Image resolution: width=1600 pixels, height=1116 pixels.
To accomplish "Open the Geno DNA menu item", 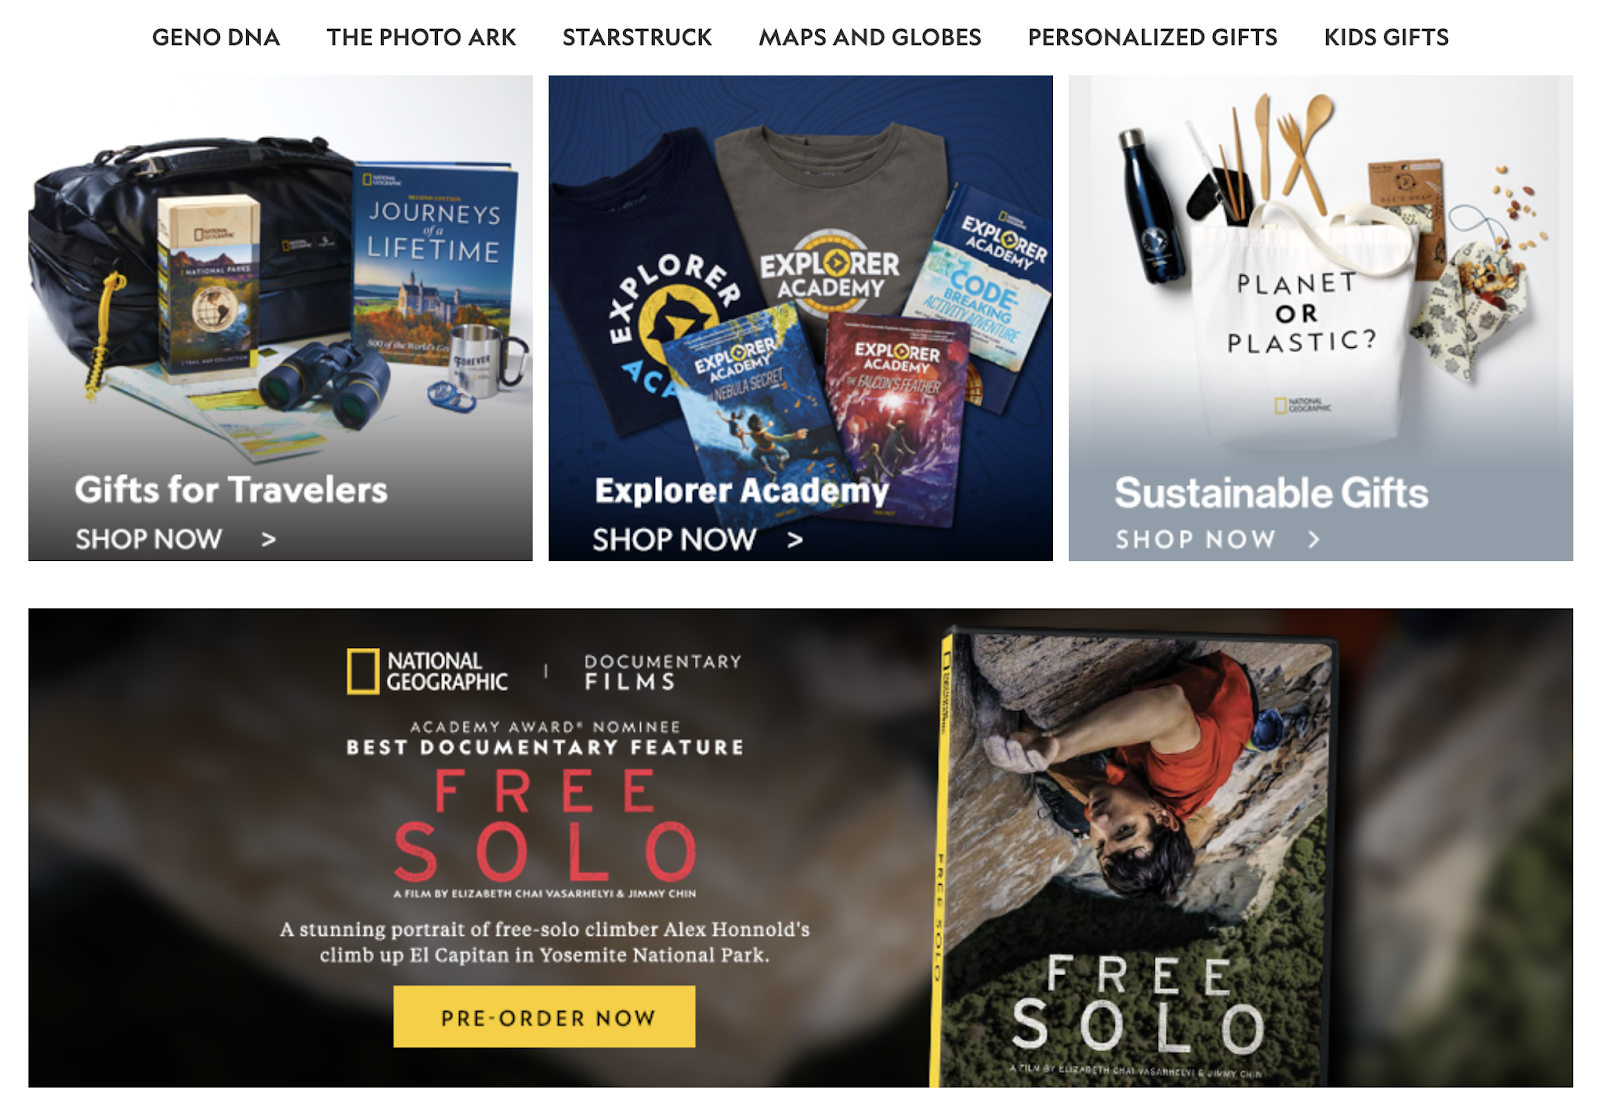I will tap(216, 37).
